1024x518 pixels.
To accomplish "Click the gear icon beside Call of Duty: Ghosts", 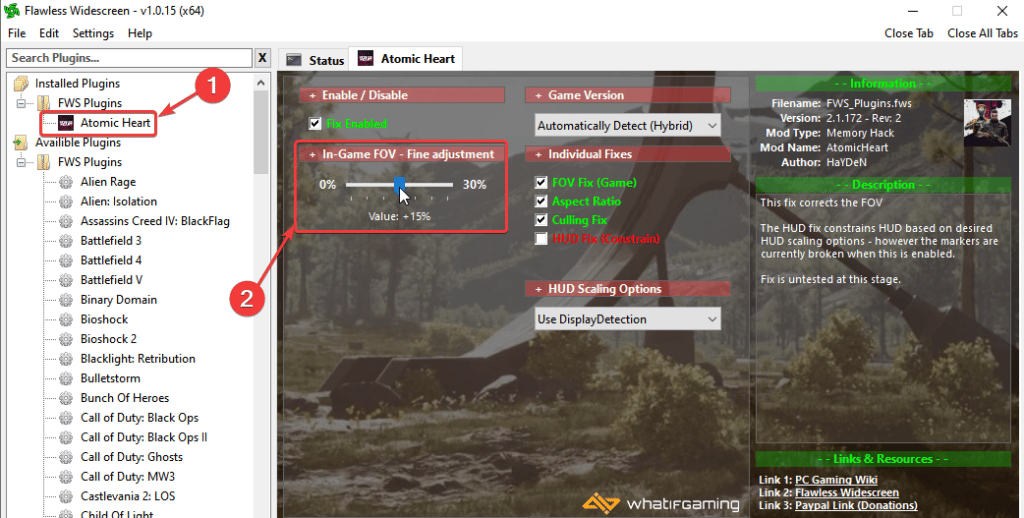I will [x=66, y=457].
